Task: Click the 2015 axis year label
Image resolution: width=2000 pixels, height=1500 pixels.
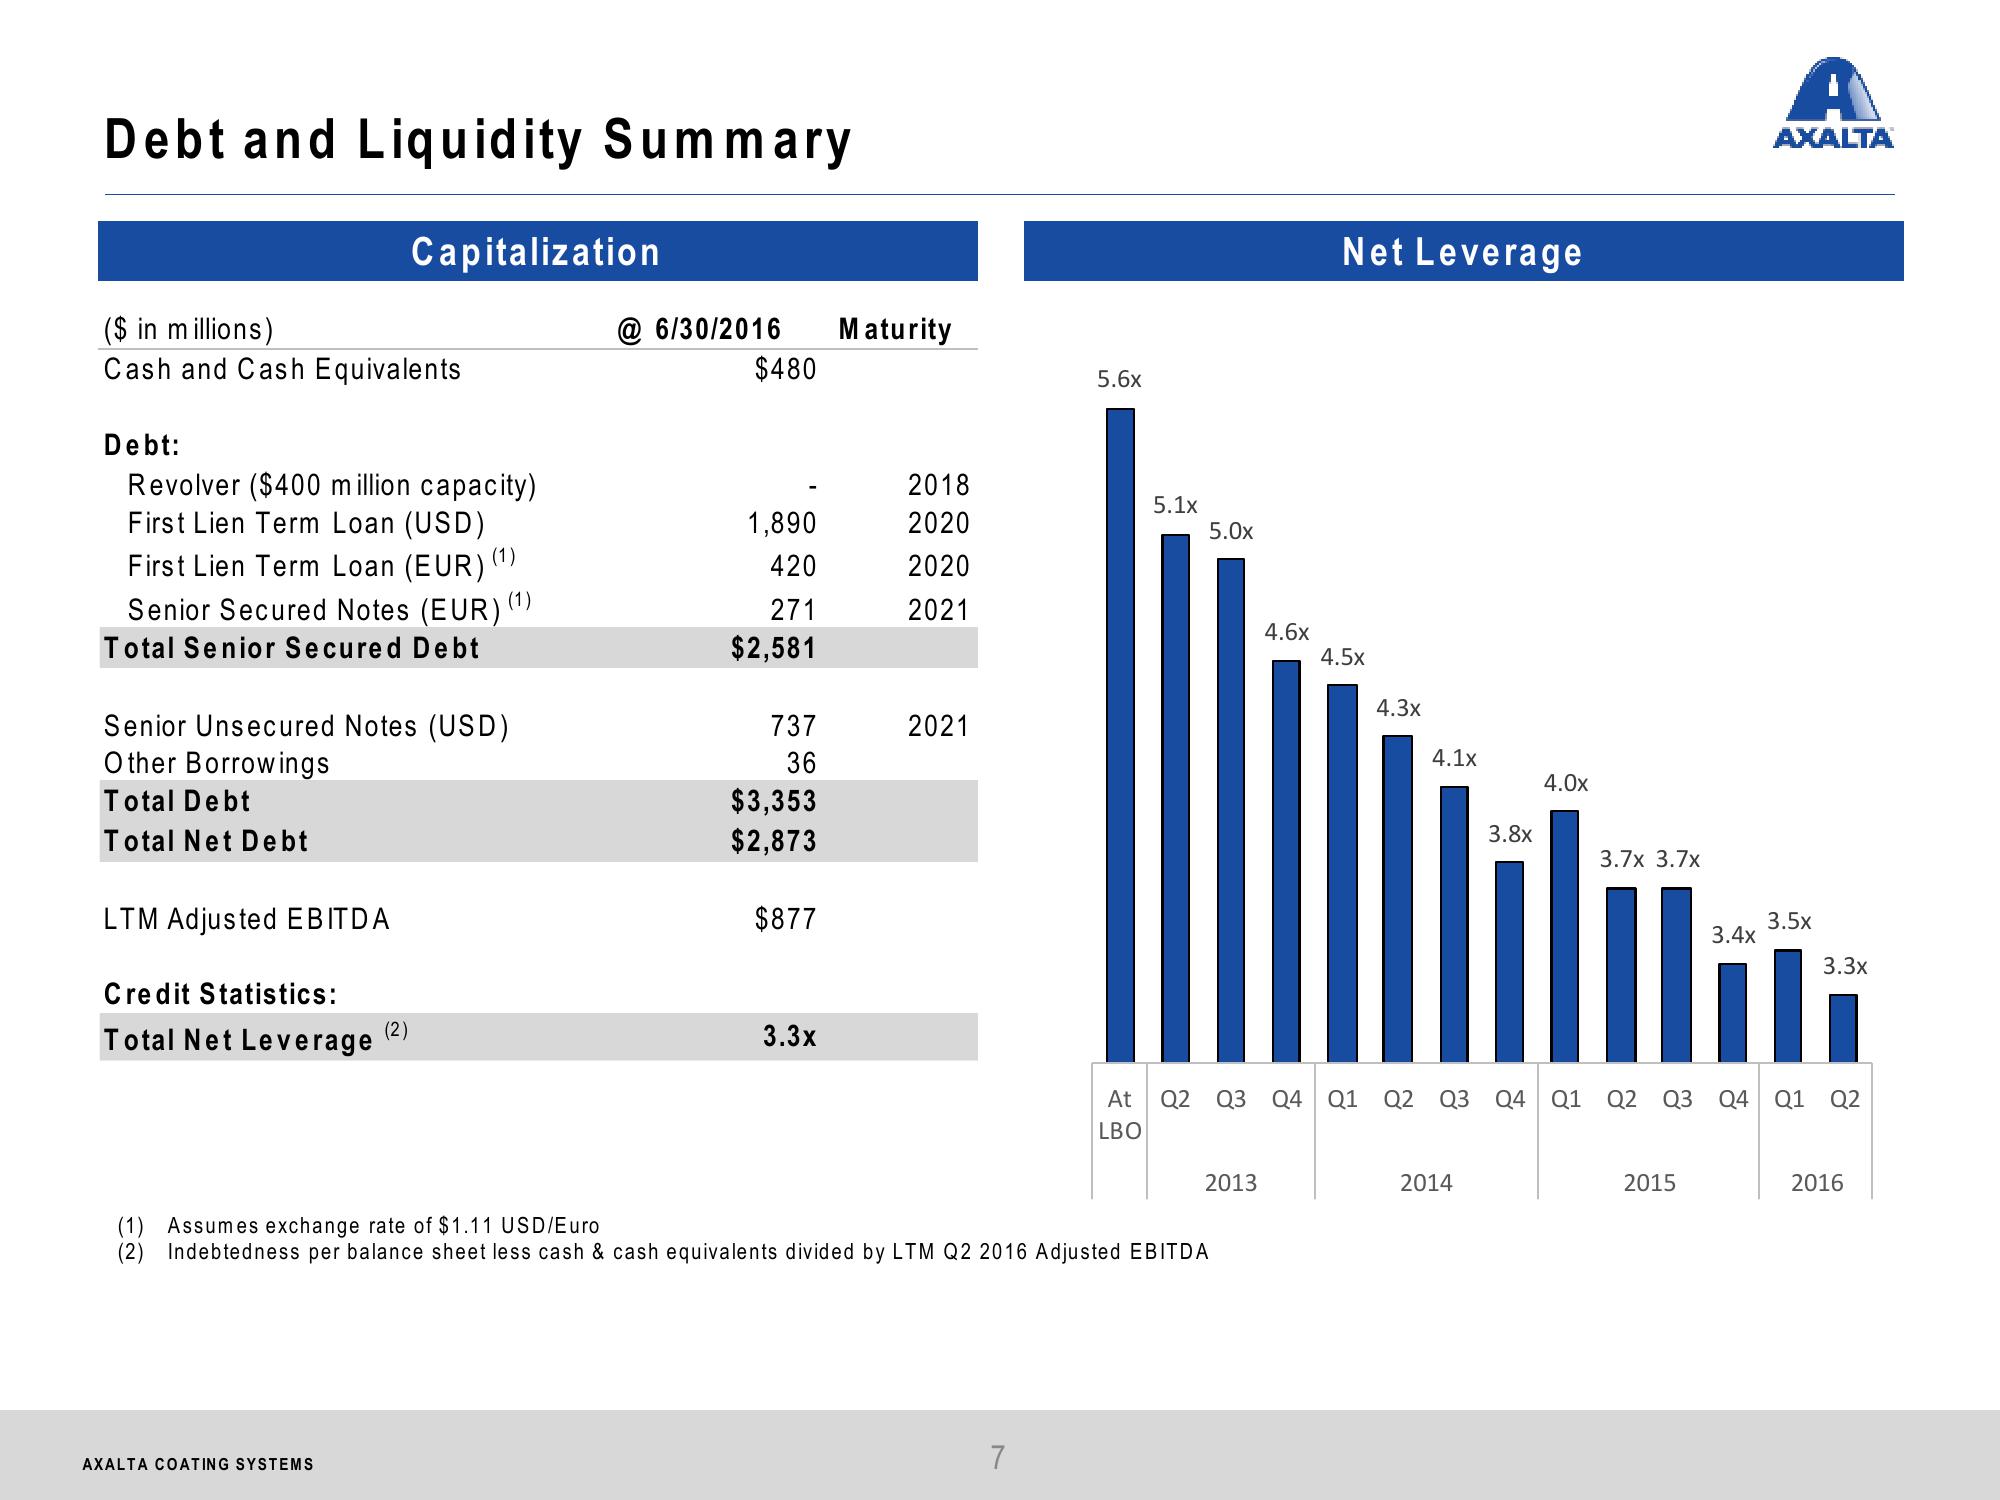Action: (x=1649, y=1183)
